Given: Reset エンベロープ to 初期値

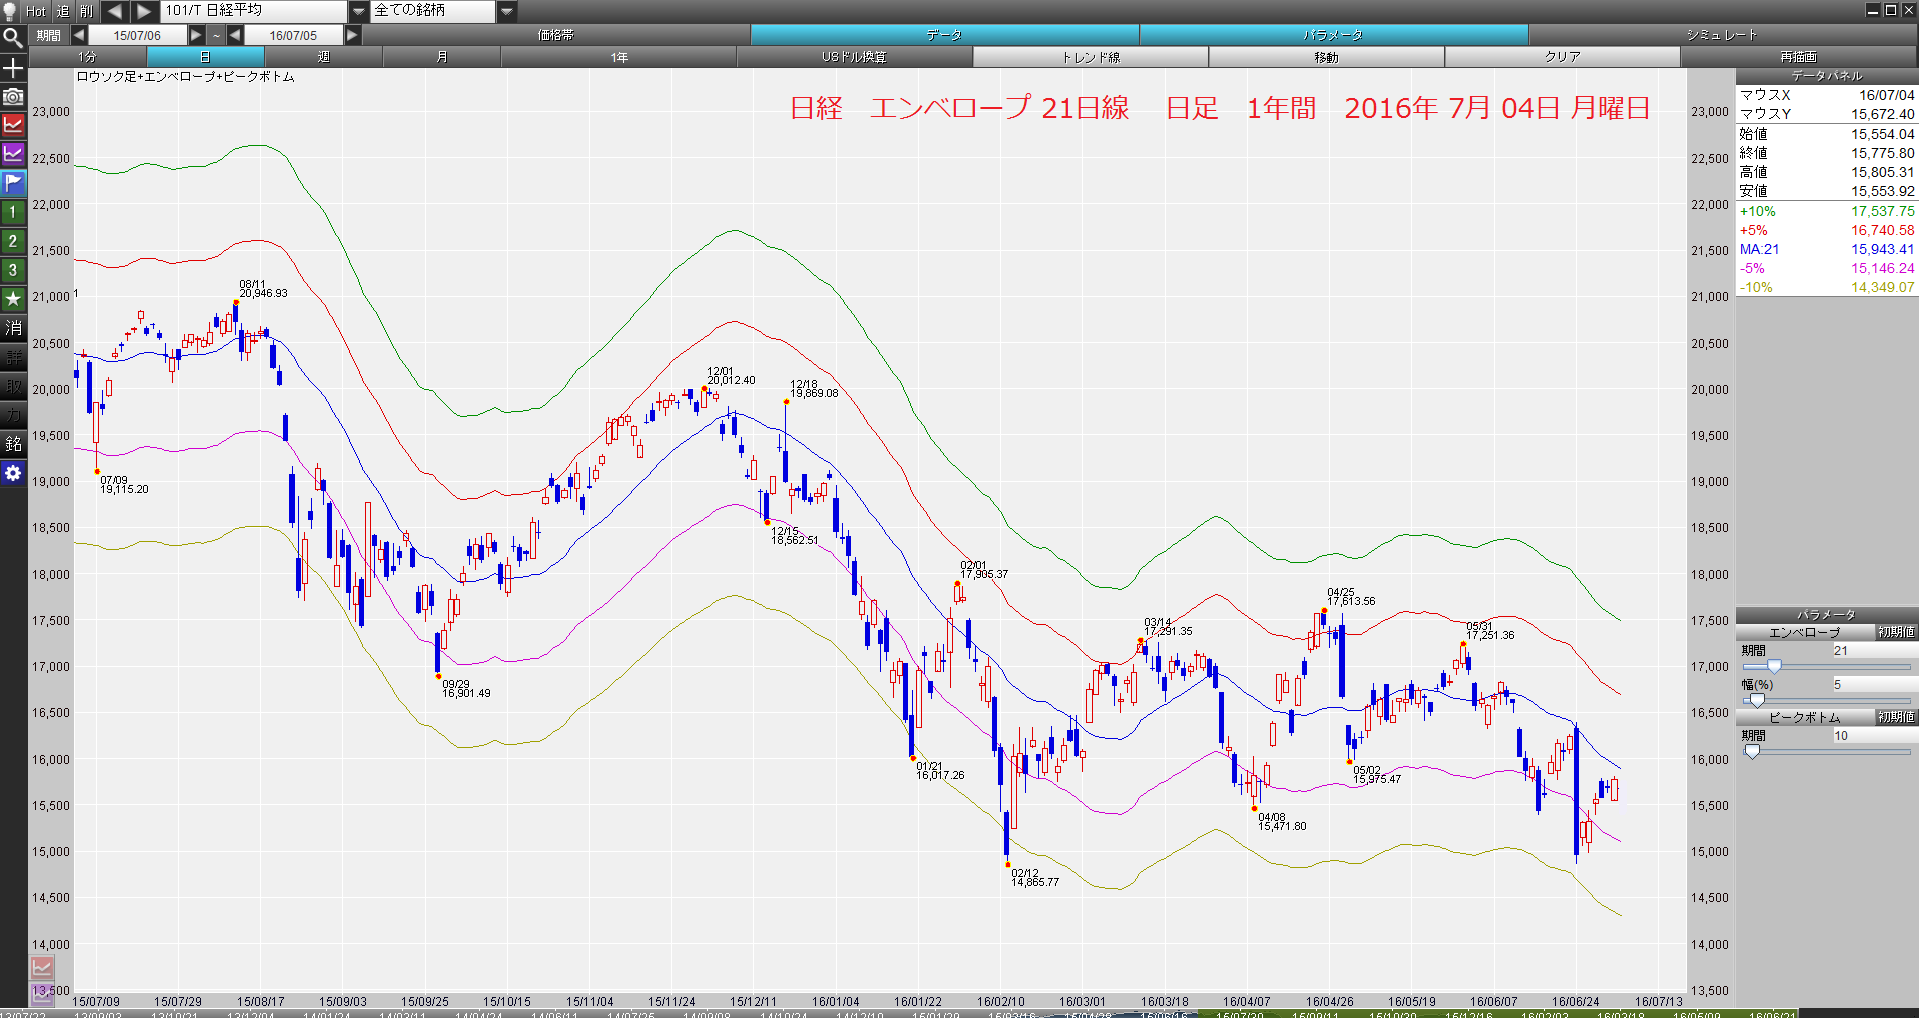Looking at the screenshot, I should 1896,632.
